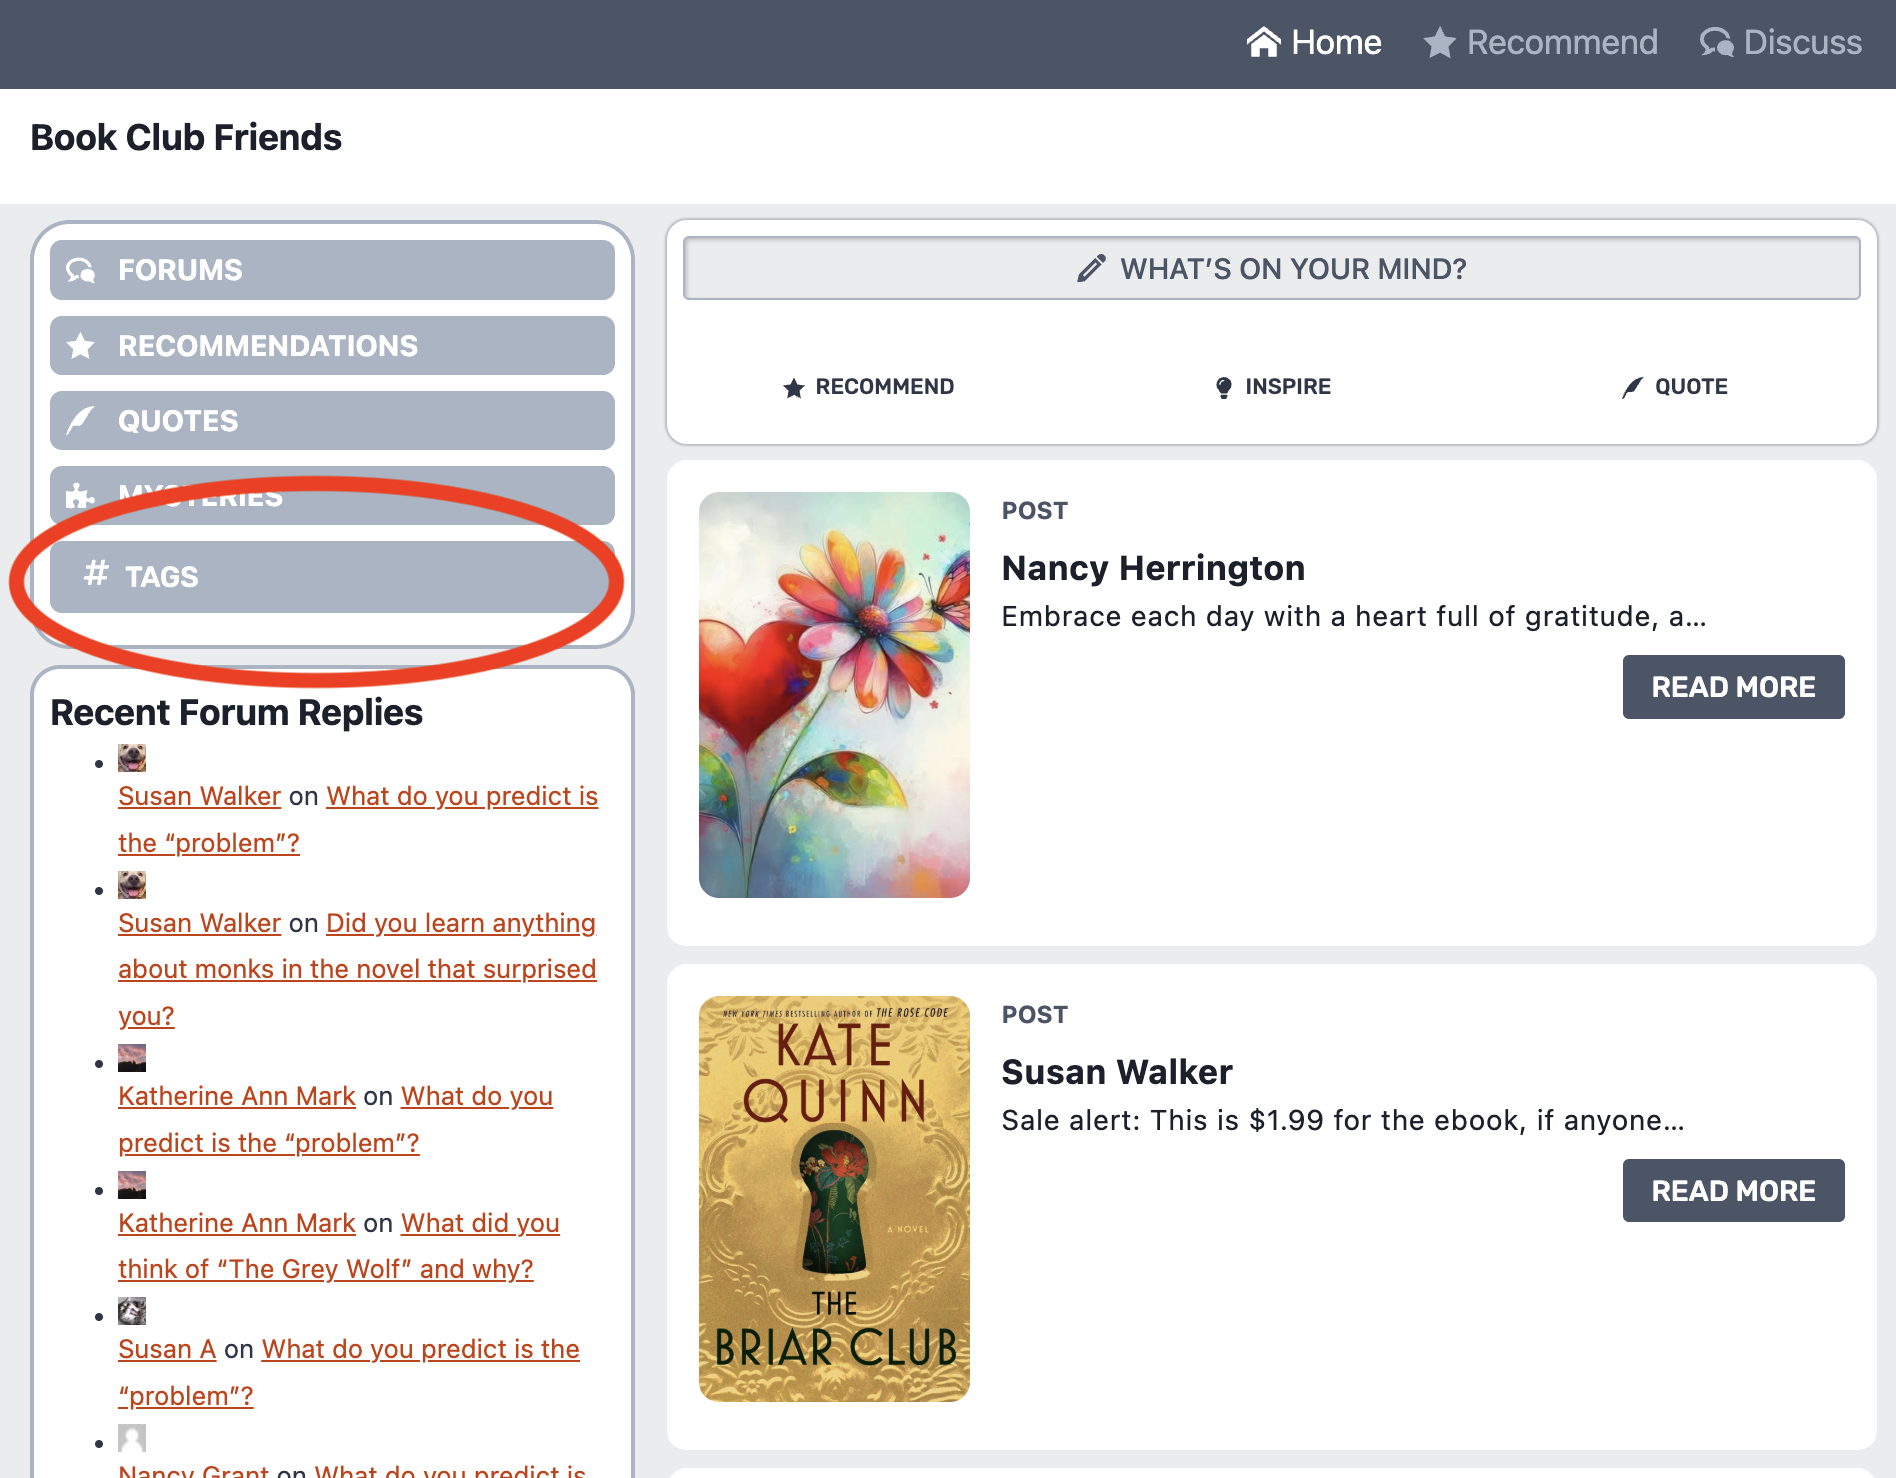Open The Briar Club book cover thumbnail
This screenshot has width=1896, height=1478.
click(x=834, y=1199)
